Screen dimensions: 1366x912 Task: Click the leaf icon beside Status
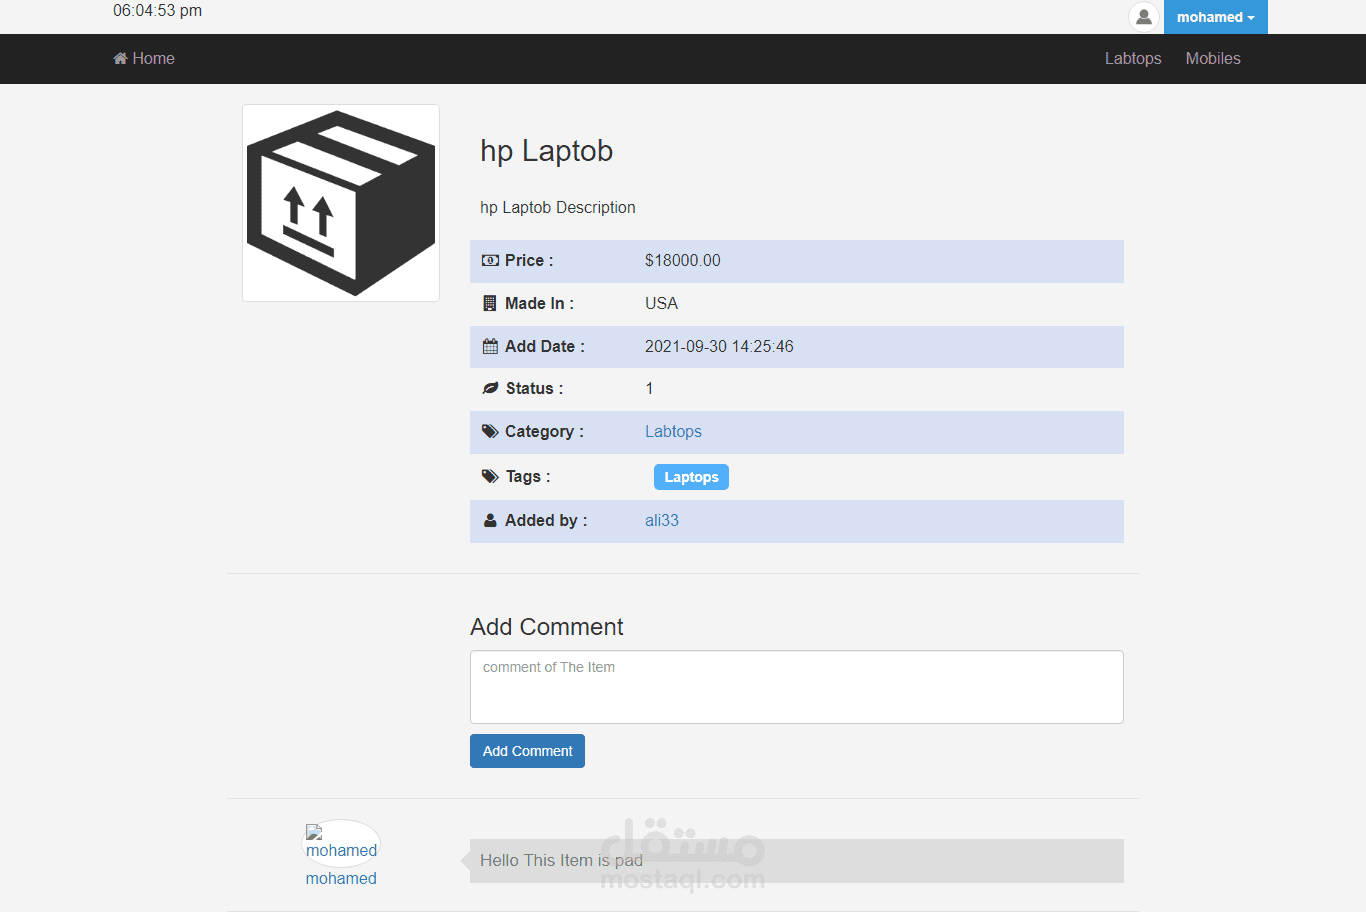pyautogui.click(x=490, y=388)
